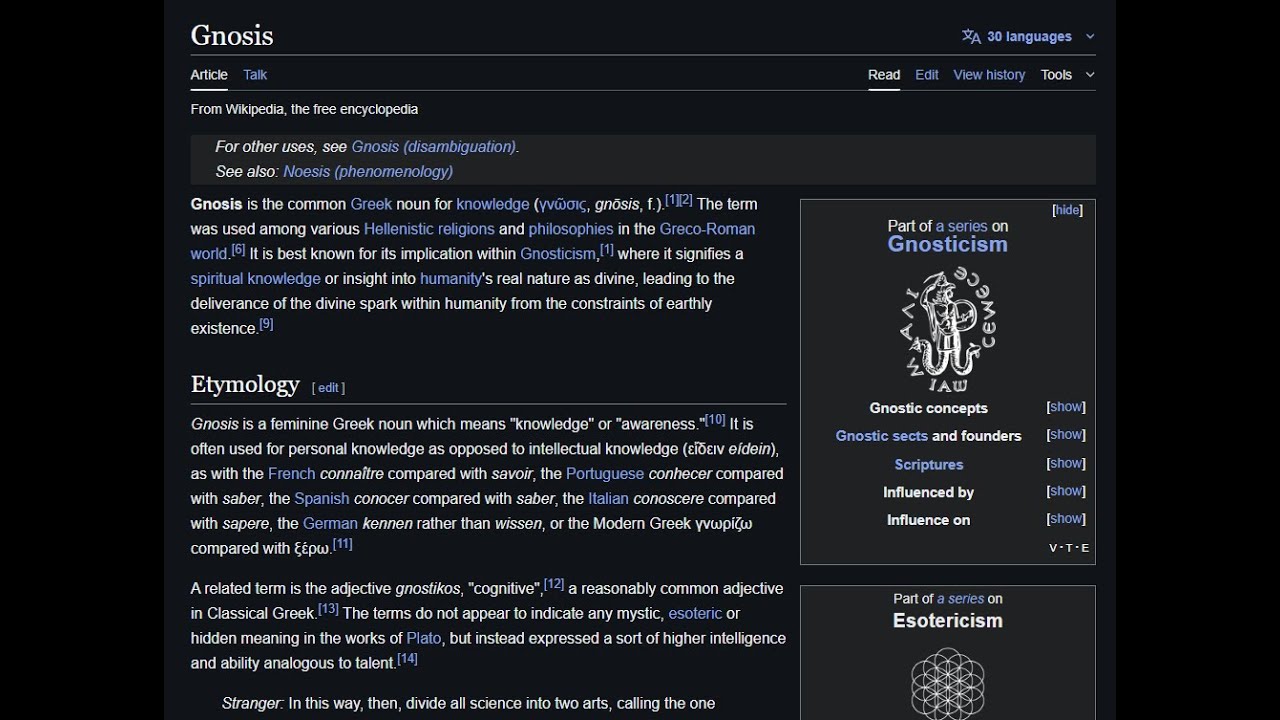
Task: Open the Gnosticism series emblem image
Action: [948, 328]
